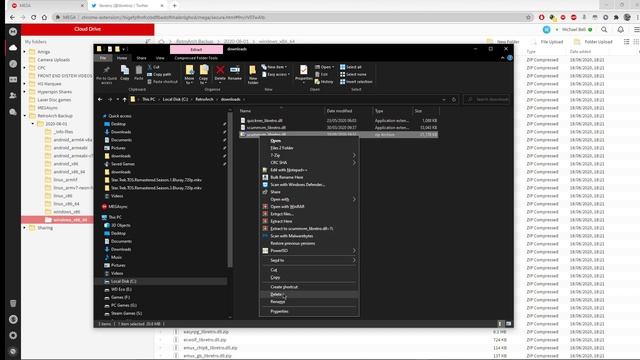Click the Search downloads field
The width and height of the screenshot is (640, 360).
coord(487,99)
